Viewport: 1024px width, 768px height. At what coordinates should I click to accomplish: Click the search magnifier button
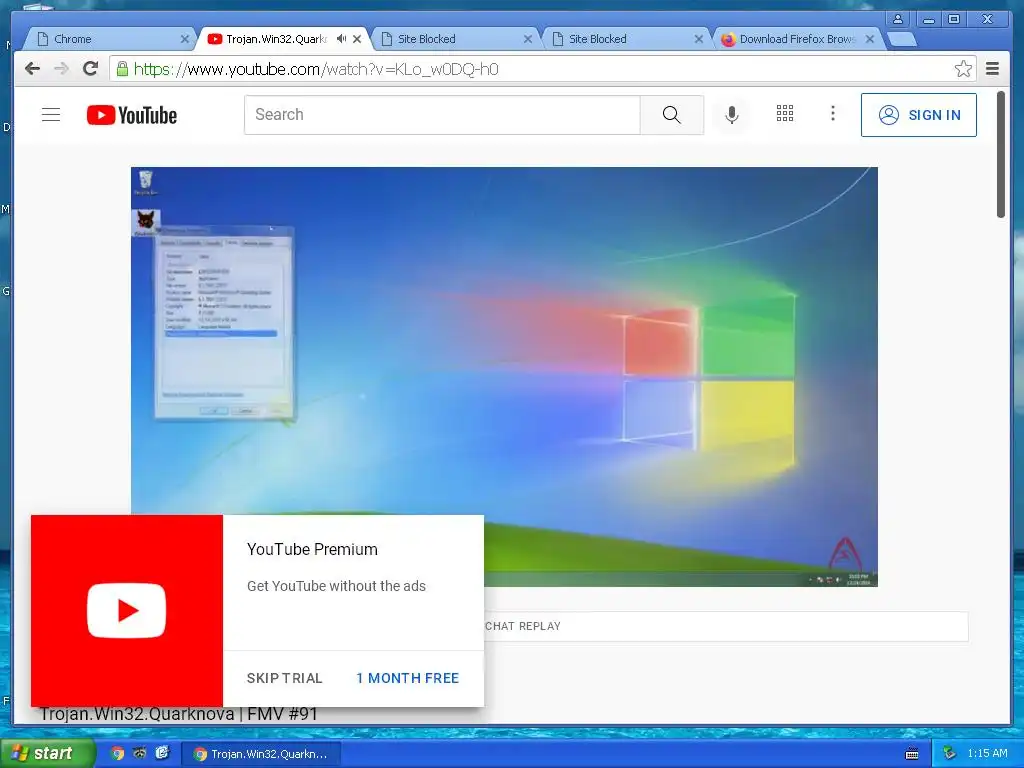(671, 115)
